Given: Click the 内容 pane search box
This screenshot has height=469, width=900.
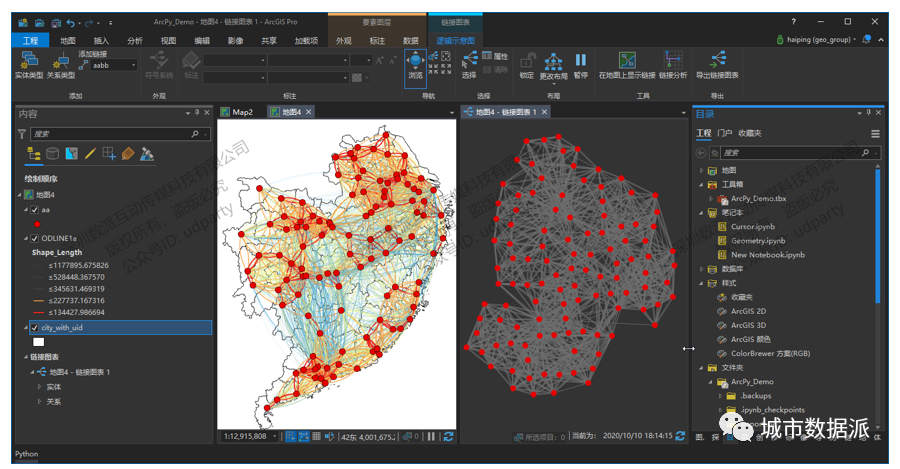Looking at the screenshot, I should [120, 134].
